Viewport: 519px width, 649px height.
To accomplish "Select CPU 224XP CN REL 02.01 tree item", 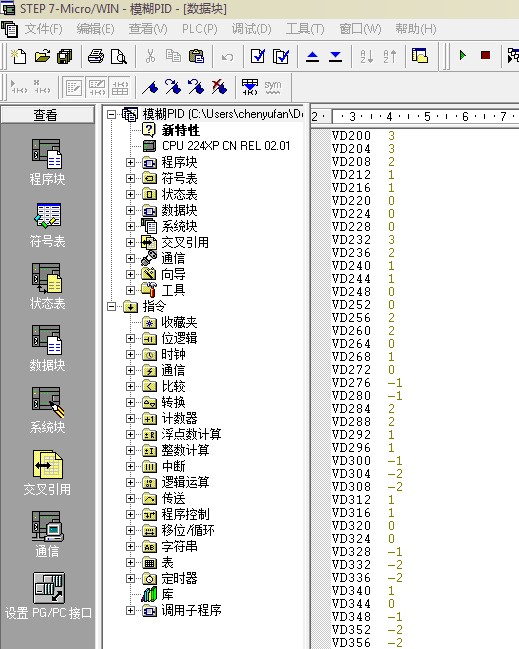I will pos(226,146).
